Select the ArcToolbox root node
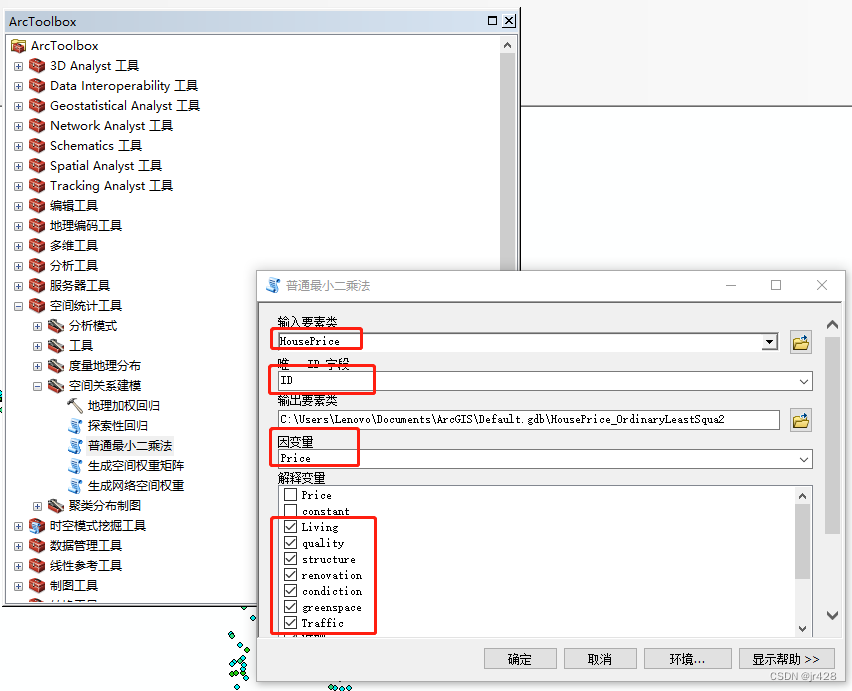Image resolution: width=852 pixels, height=691 pixels. [65, 46]
